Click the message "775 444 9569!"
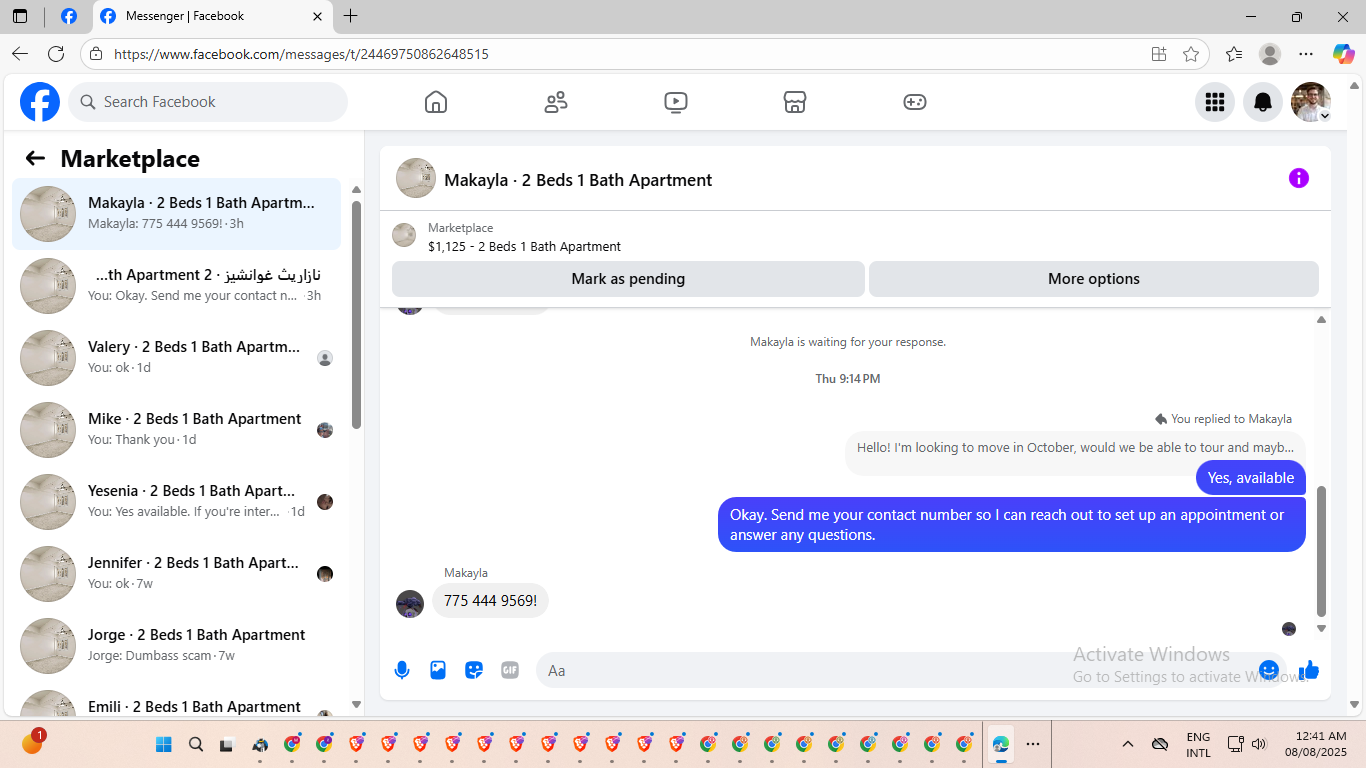1366x768 pixels. pos(490,601)
